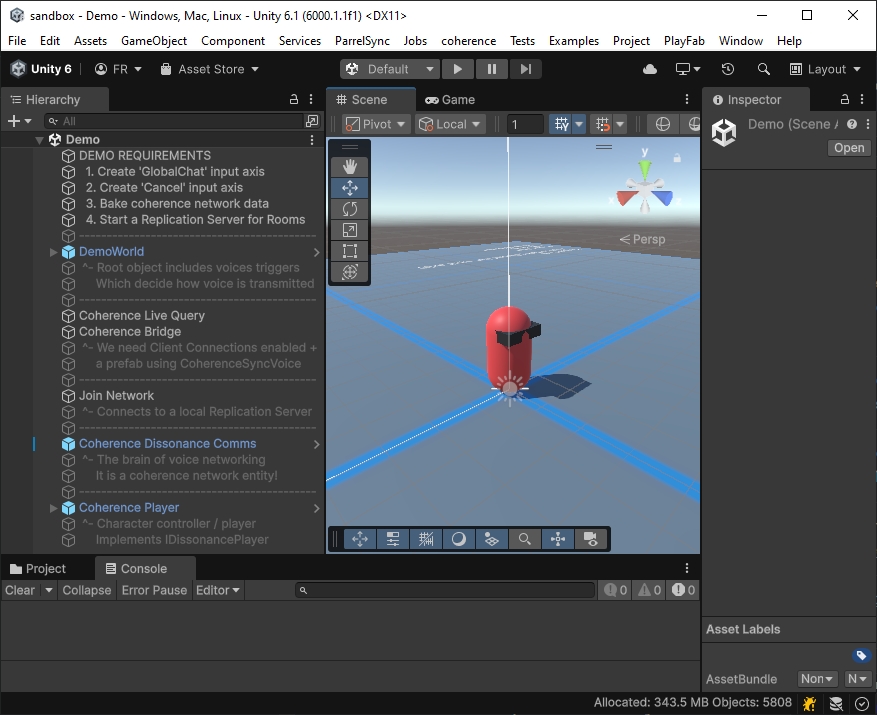Click the green Y axis gizmo cone
Image resolution: width=877 pixels, height=715 pixels.
point(645,166)
